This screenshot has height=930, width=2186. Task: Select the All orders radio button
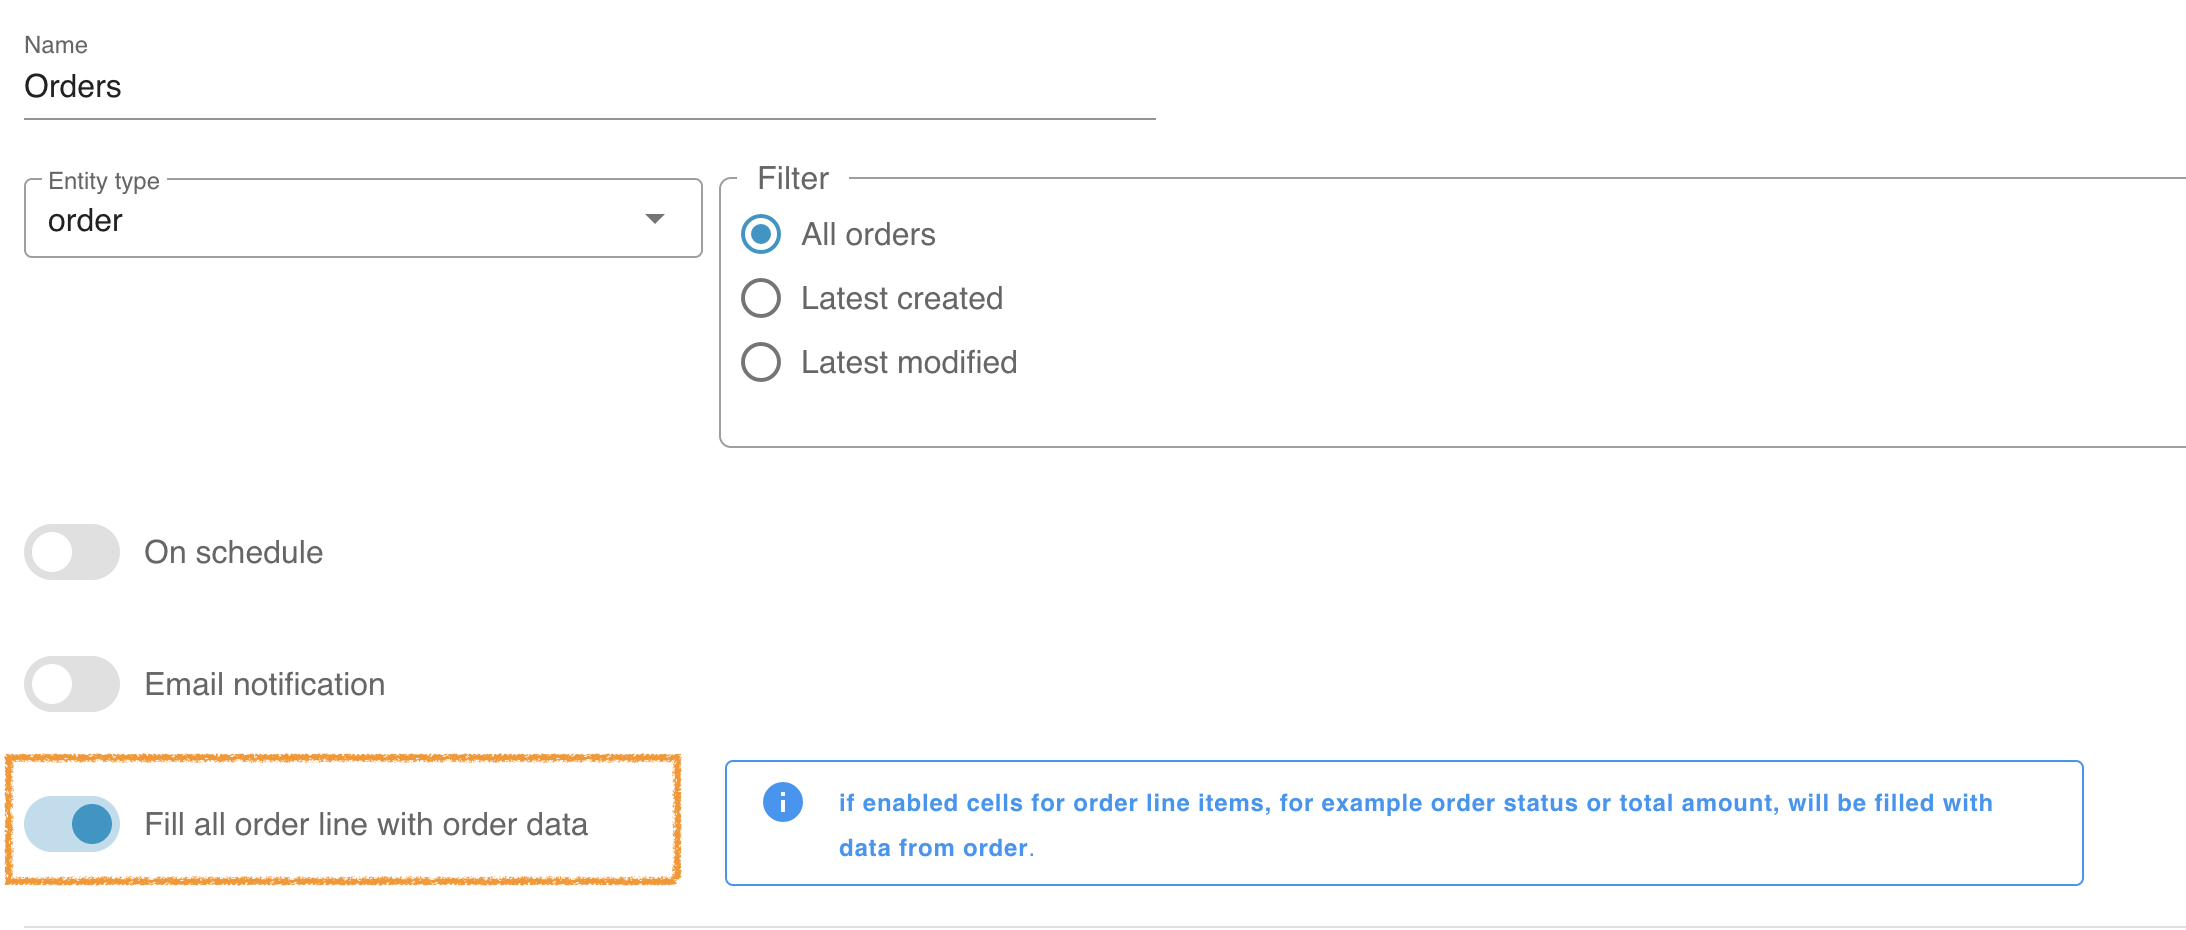(761, 234)
